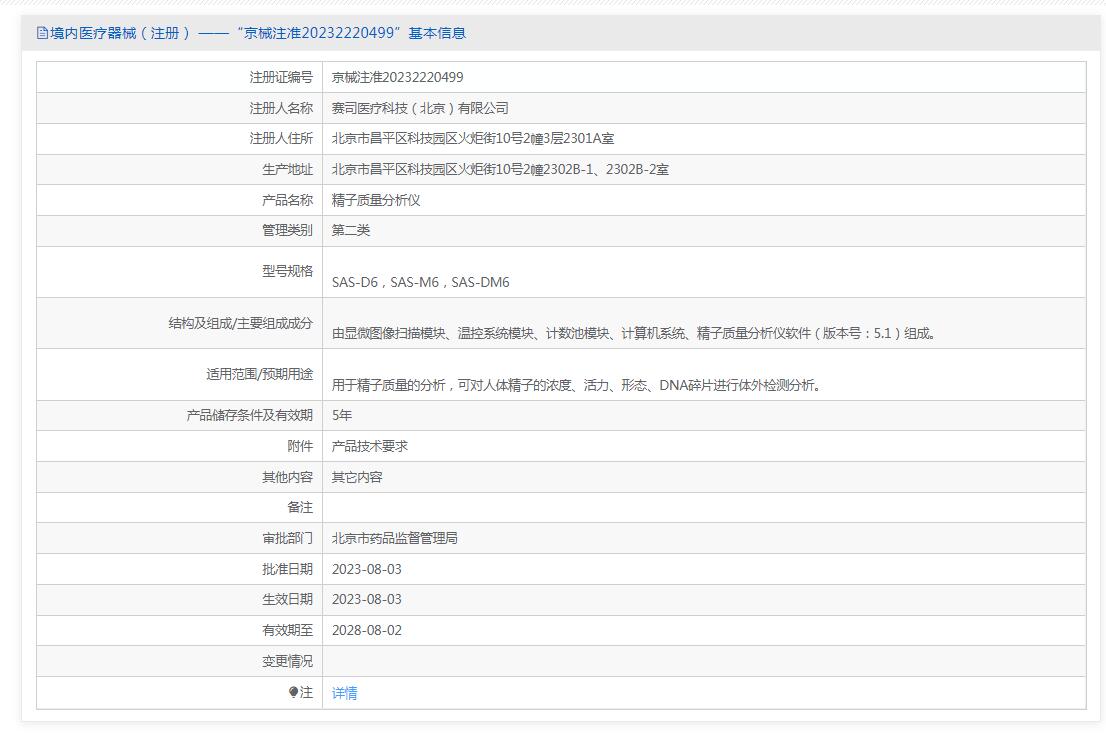The width and height of the screenshot is (1106, 744).
Task: Select the shelf life value 5年
Action: click(341, 416)
